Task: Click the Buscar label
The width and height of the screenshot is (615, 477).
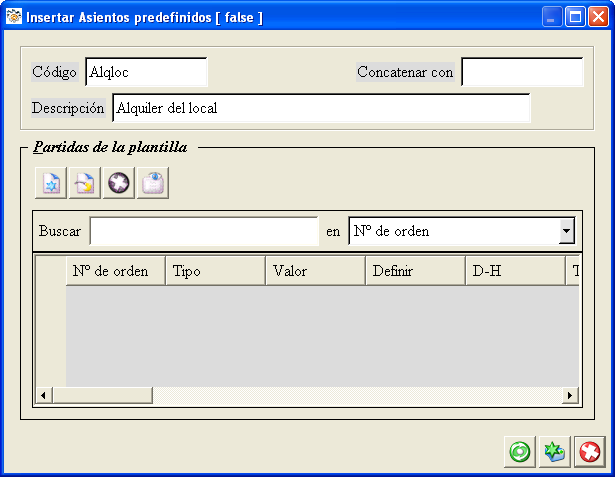Action: tap(60, 231)
